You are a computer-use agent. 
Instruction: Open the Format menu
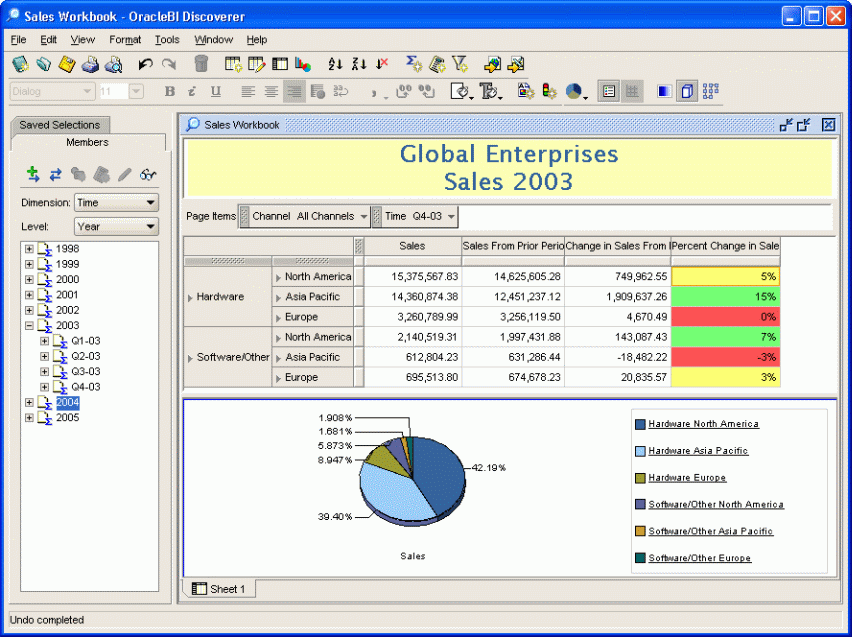tap(125, 40)
